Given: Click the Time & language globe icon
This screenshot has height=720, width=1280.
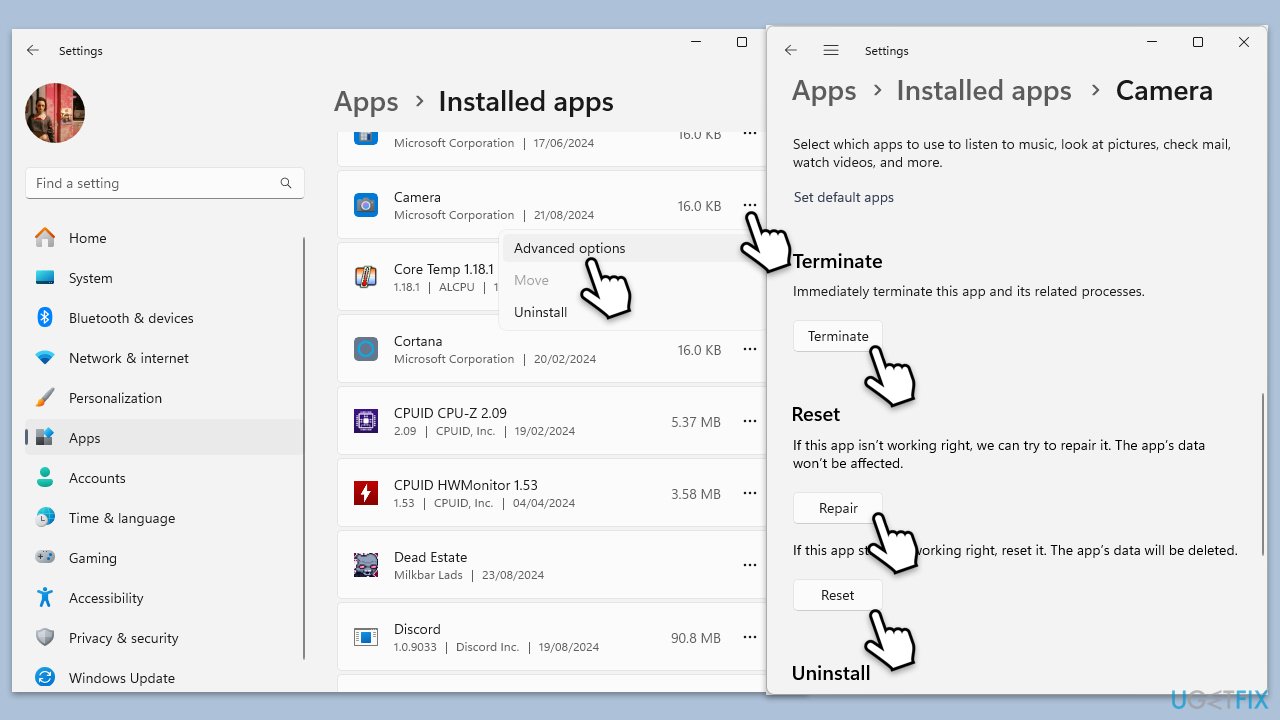Looking at the screenshot, I should point(45,518).
